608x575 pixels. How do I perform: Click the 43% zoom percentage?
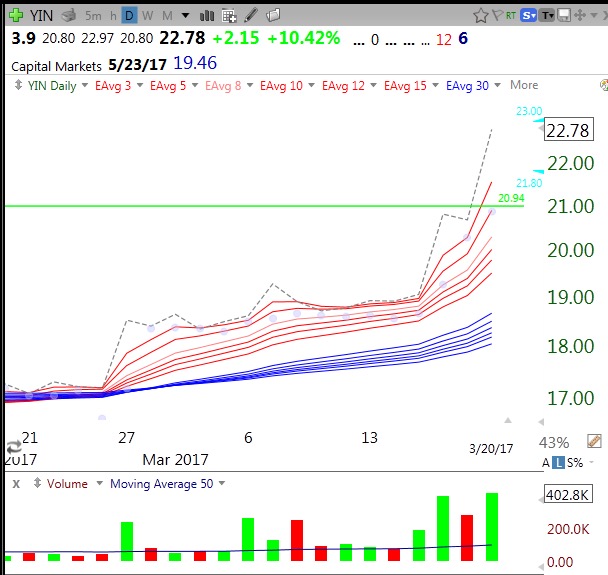[554, 442]
